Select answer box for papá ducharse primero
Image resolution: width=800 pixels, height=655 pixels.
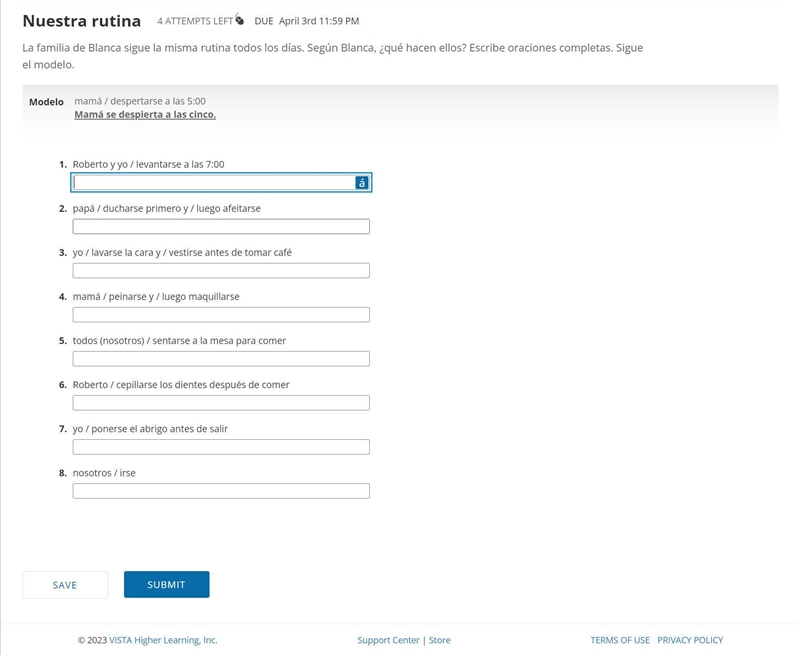point(221,226)
